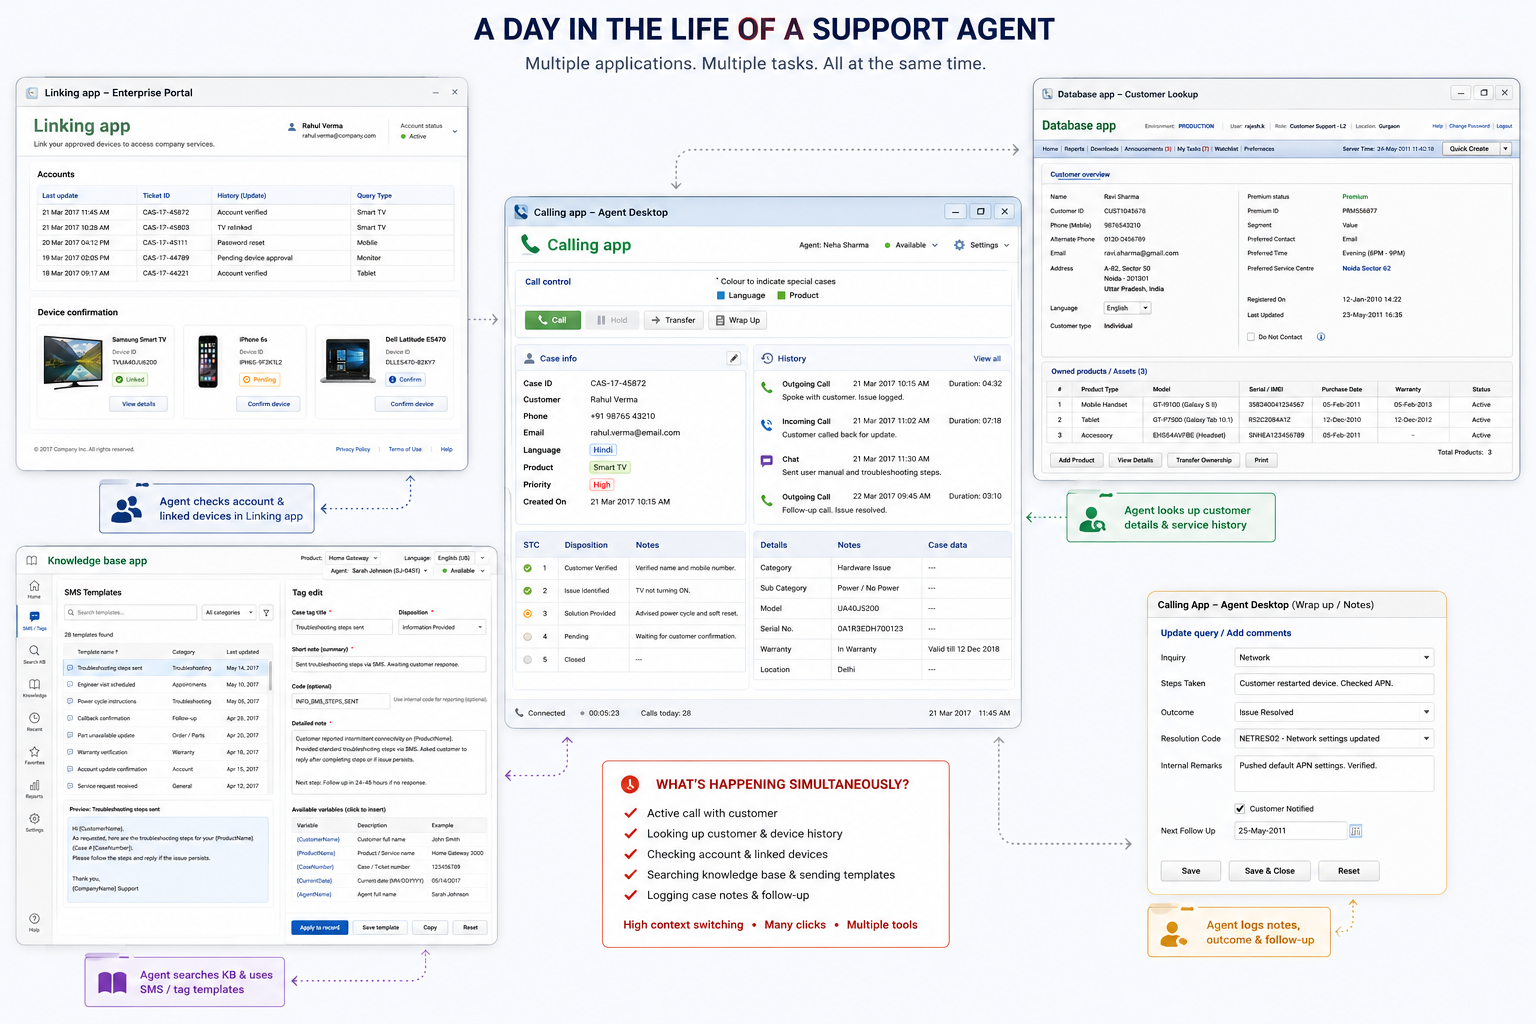1536x1024 pixels.
Task: Select STC step 4 Pending radio circle
Action: click(528, 636)
